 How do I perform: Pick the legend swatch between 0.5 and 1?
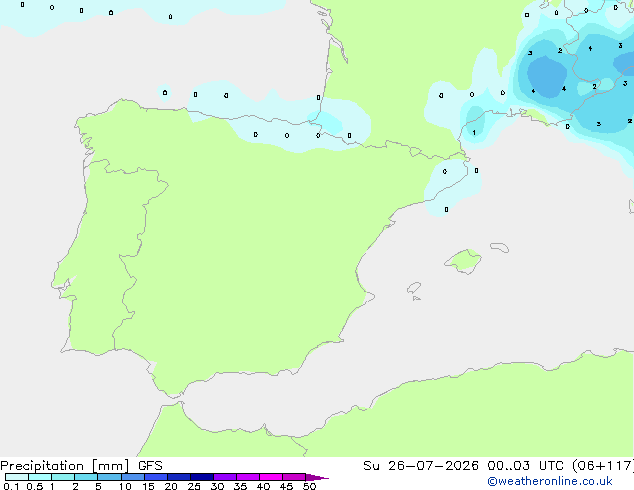pos(40,477)
